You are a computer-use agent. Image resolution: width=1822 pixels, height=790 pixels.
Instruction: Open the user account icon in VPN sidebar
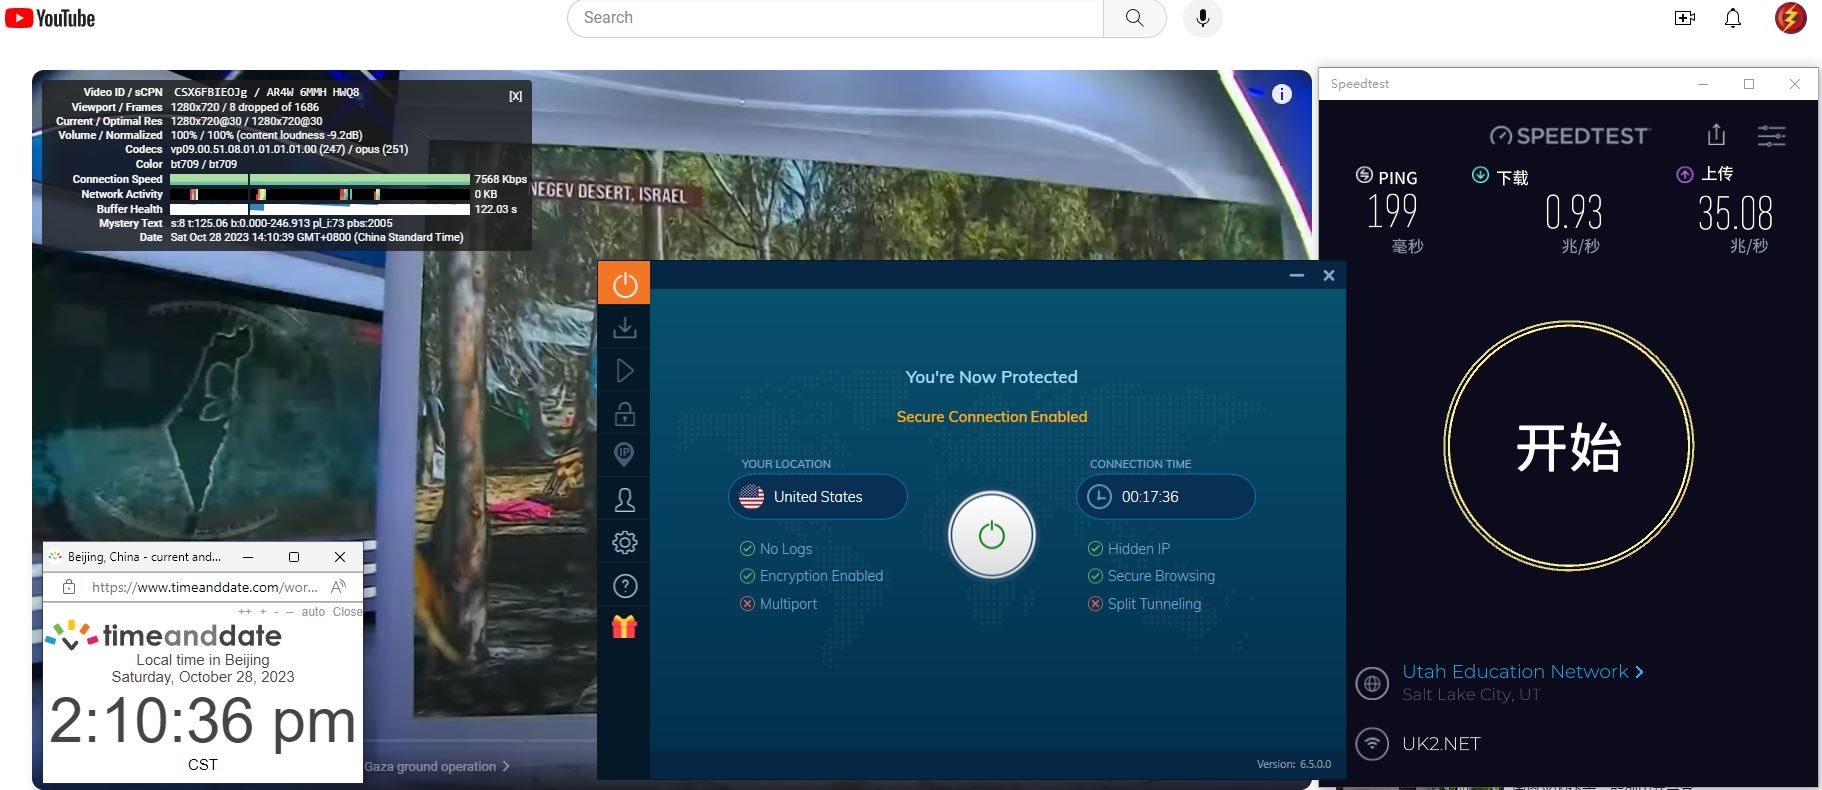pos(625,499)
